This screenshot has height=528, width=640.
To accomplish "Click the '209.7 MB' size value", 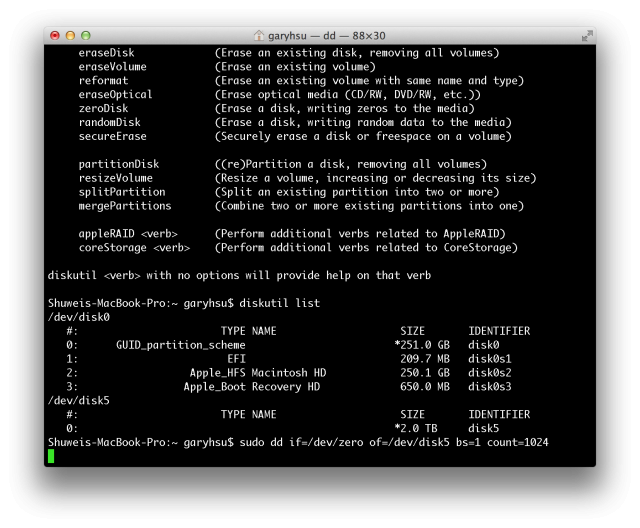I will 425,359.
